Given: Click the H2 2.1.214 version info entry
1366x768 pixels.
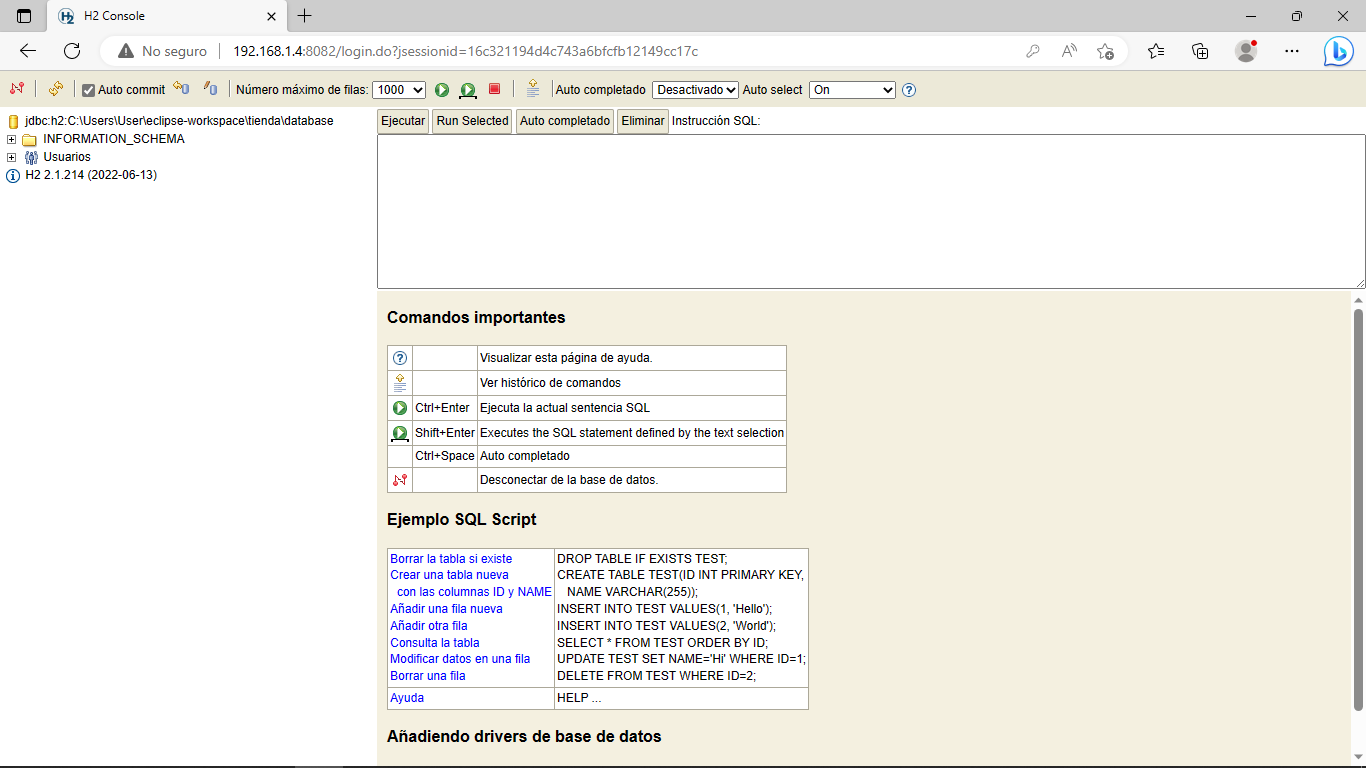Looking at the screenshot, I should point(91,175).
